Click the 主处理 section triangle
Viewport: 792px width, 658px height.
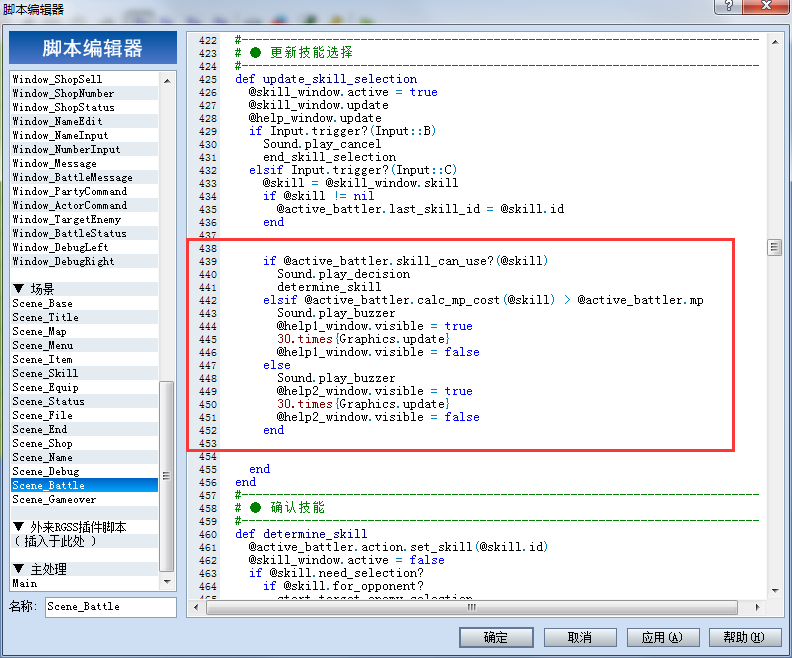click(19, 569)
